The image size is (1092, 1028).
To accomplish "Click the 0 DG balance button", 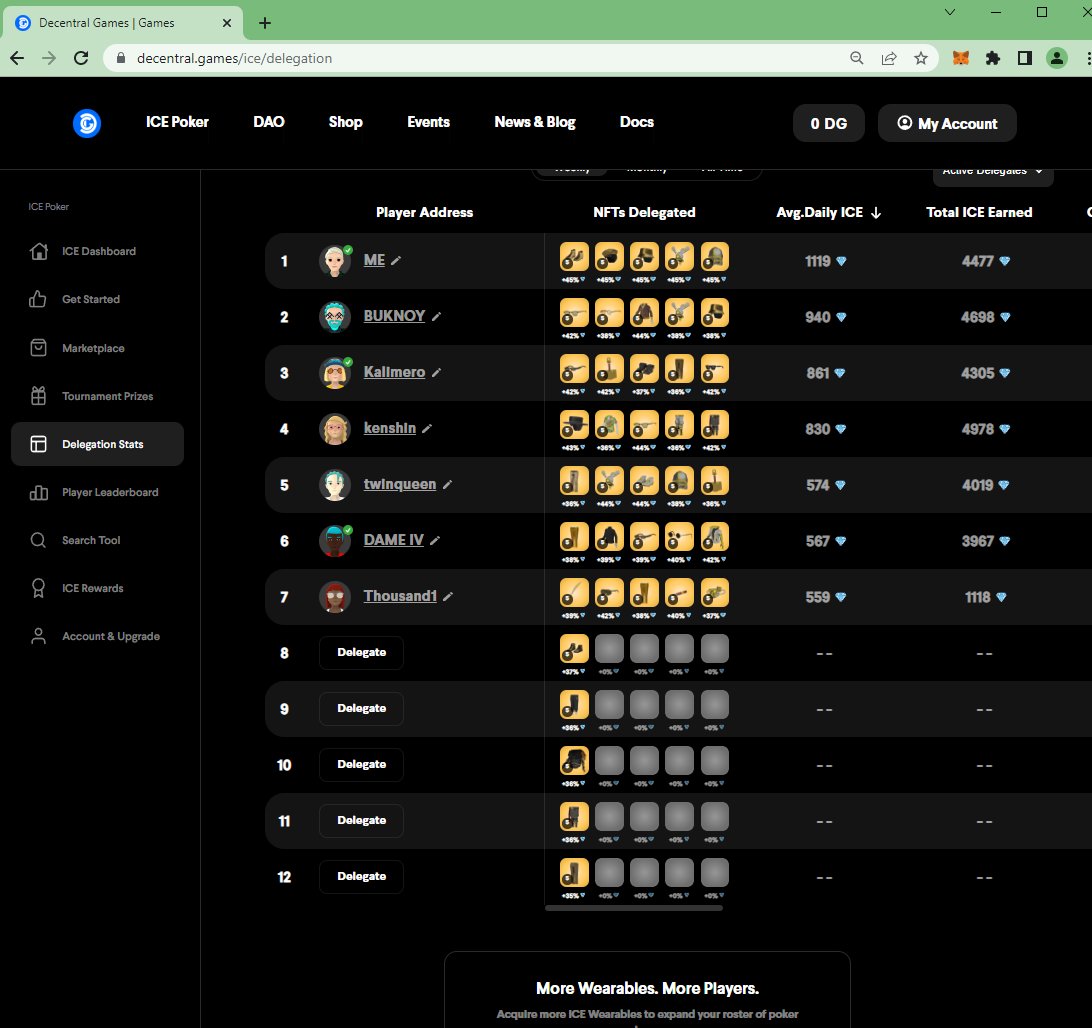I will 829,123.
